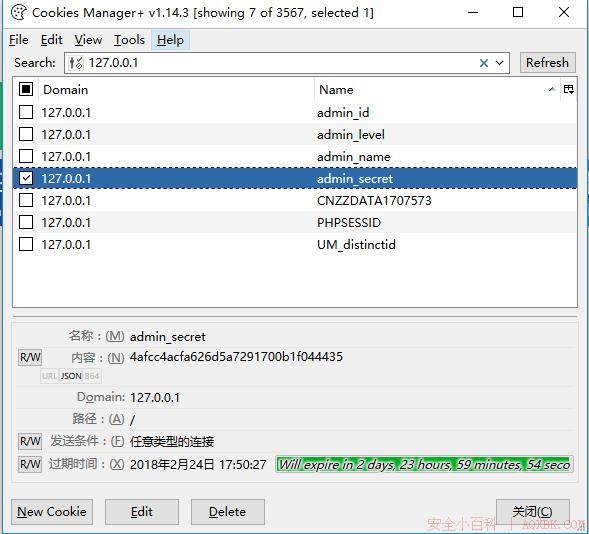Check the PHPSESSID cookie checkbox
The image size is (589, 534).
(26, 222)
